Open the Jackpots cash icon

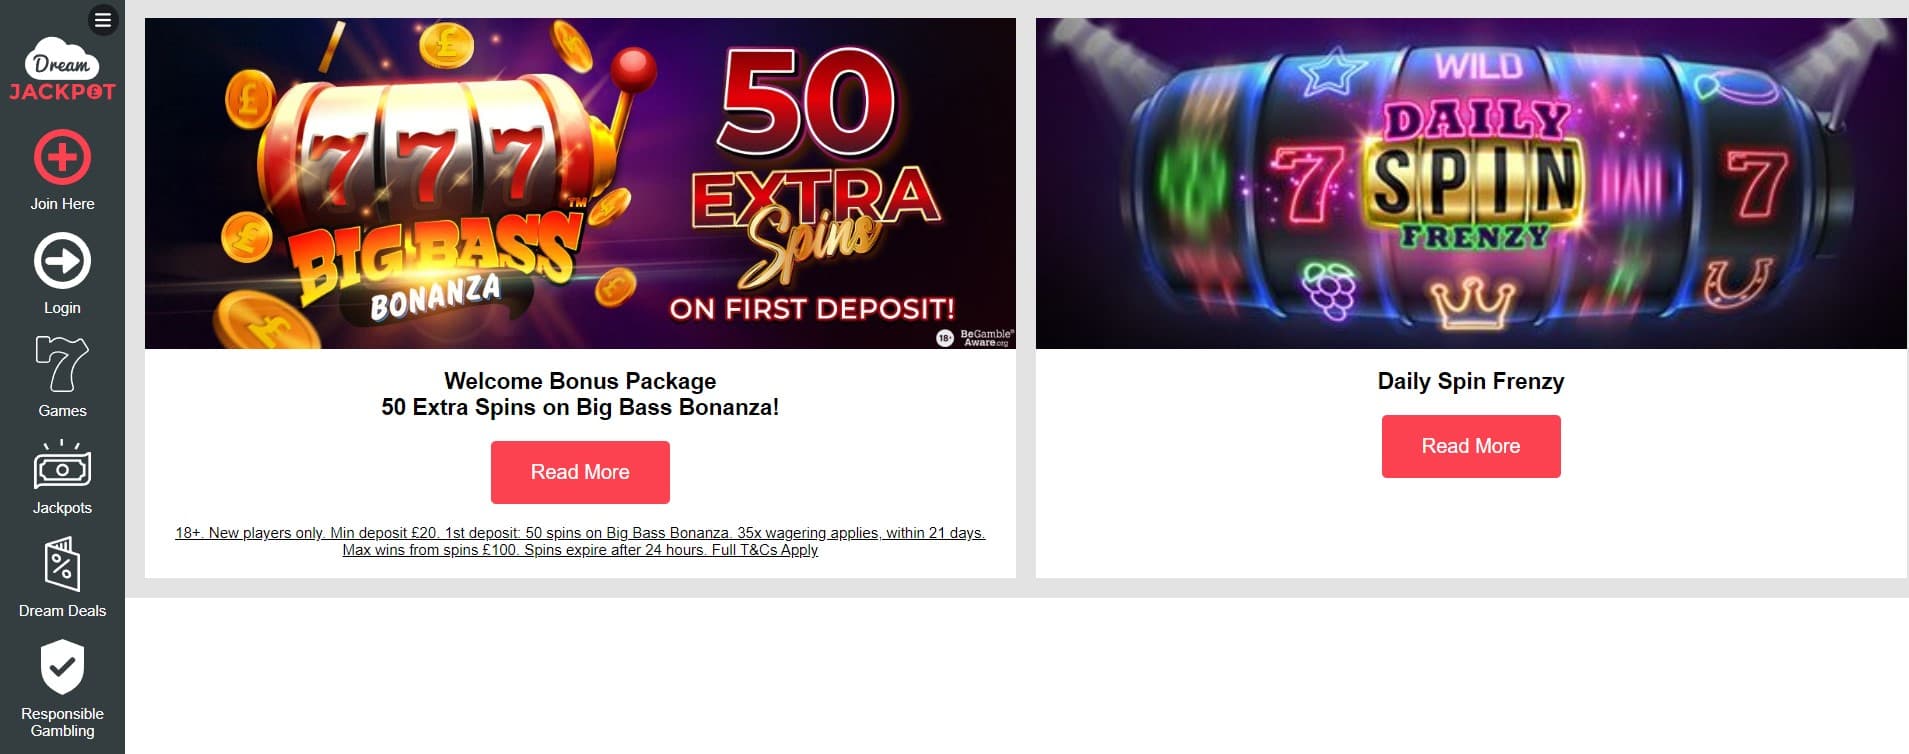coord(62,465)
